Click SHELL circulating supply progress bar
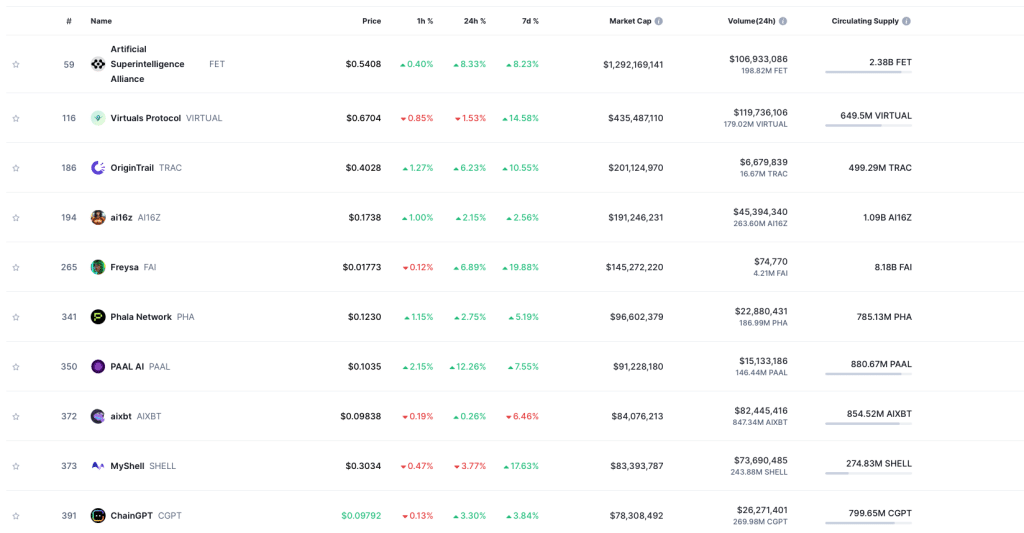The image size is (1024, 533). point(869,473)
